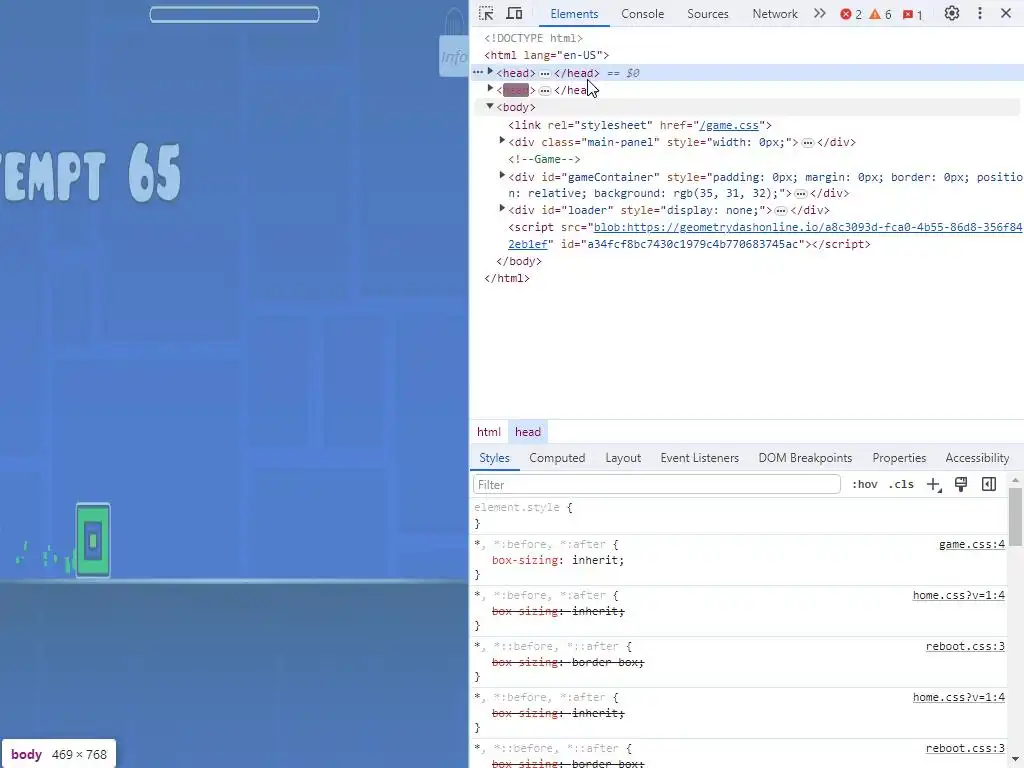
Task: Open DevTools settings gear
Action: tap(952, 13)
